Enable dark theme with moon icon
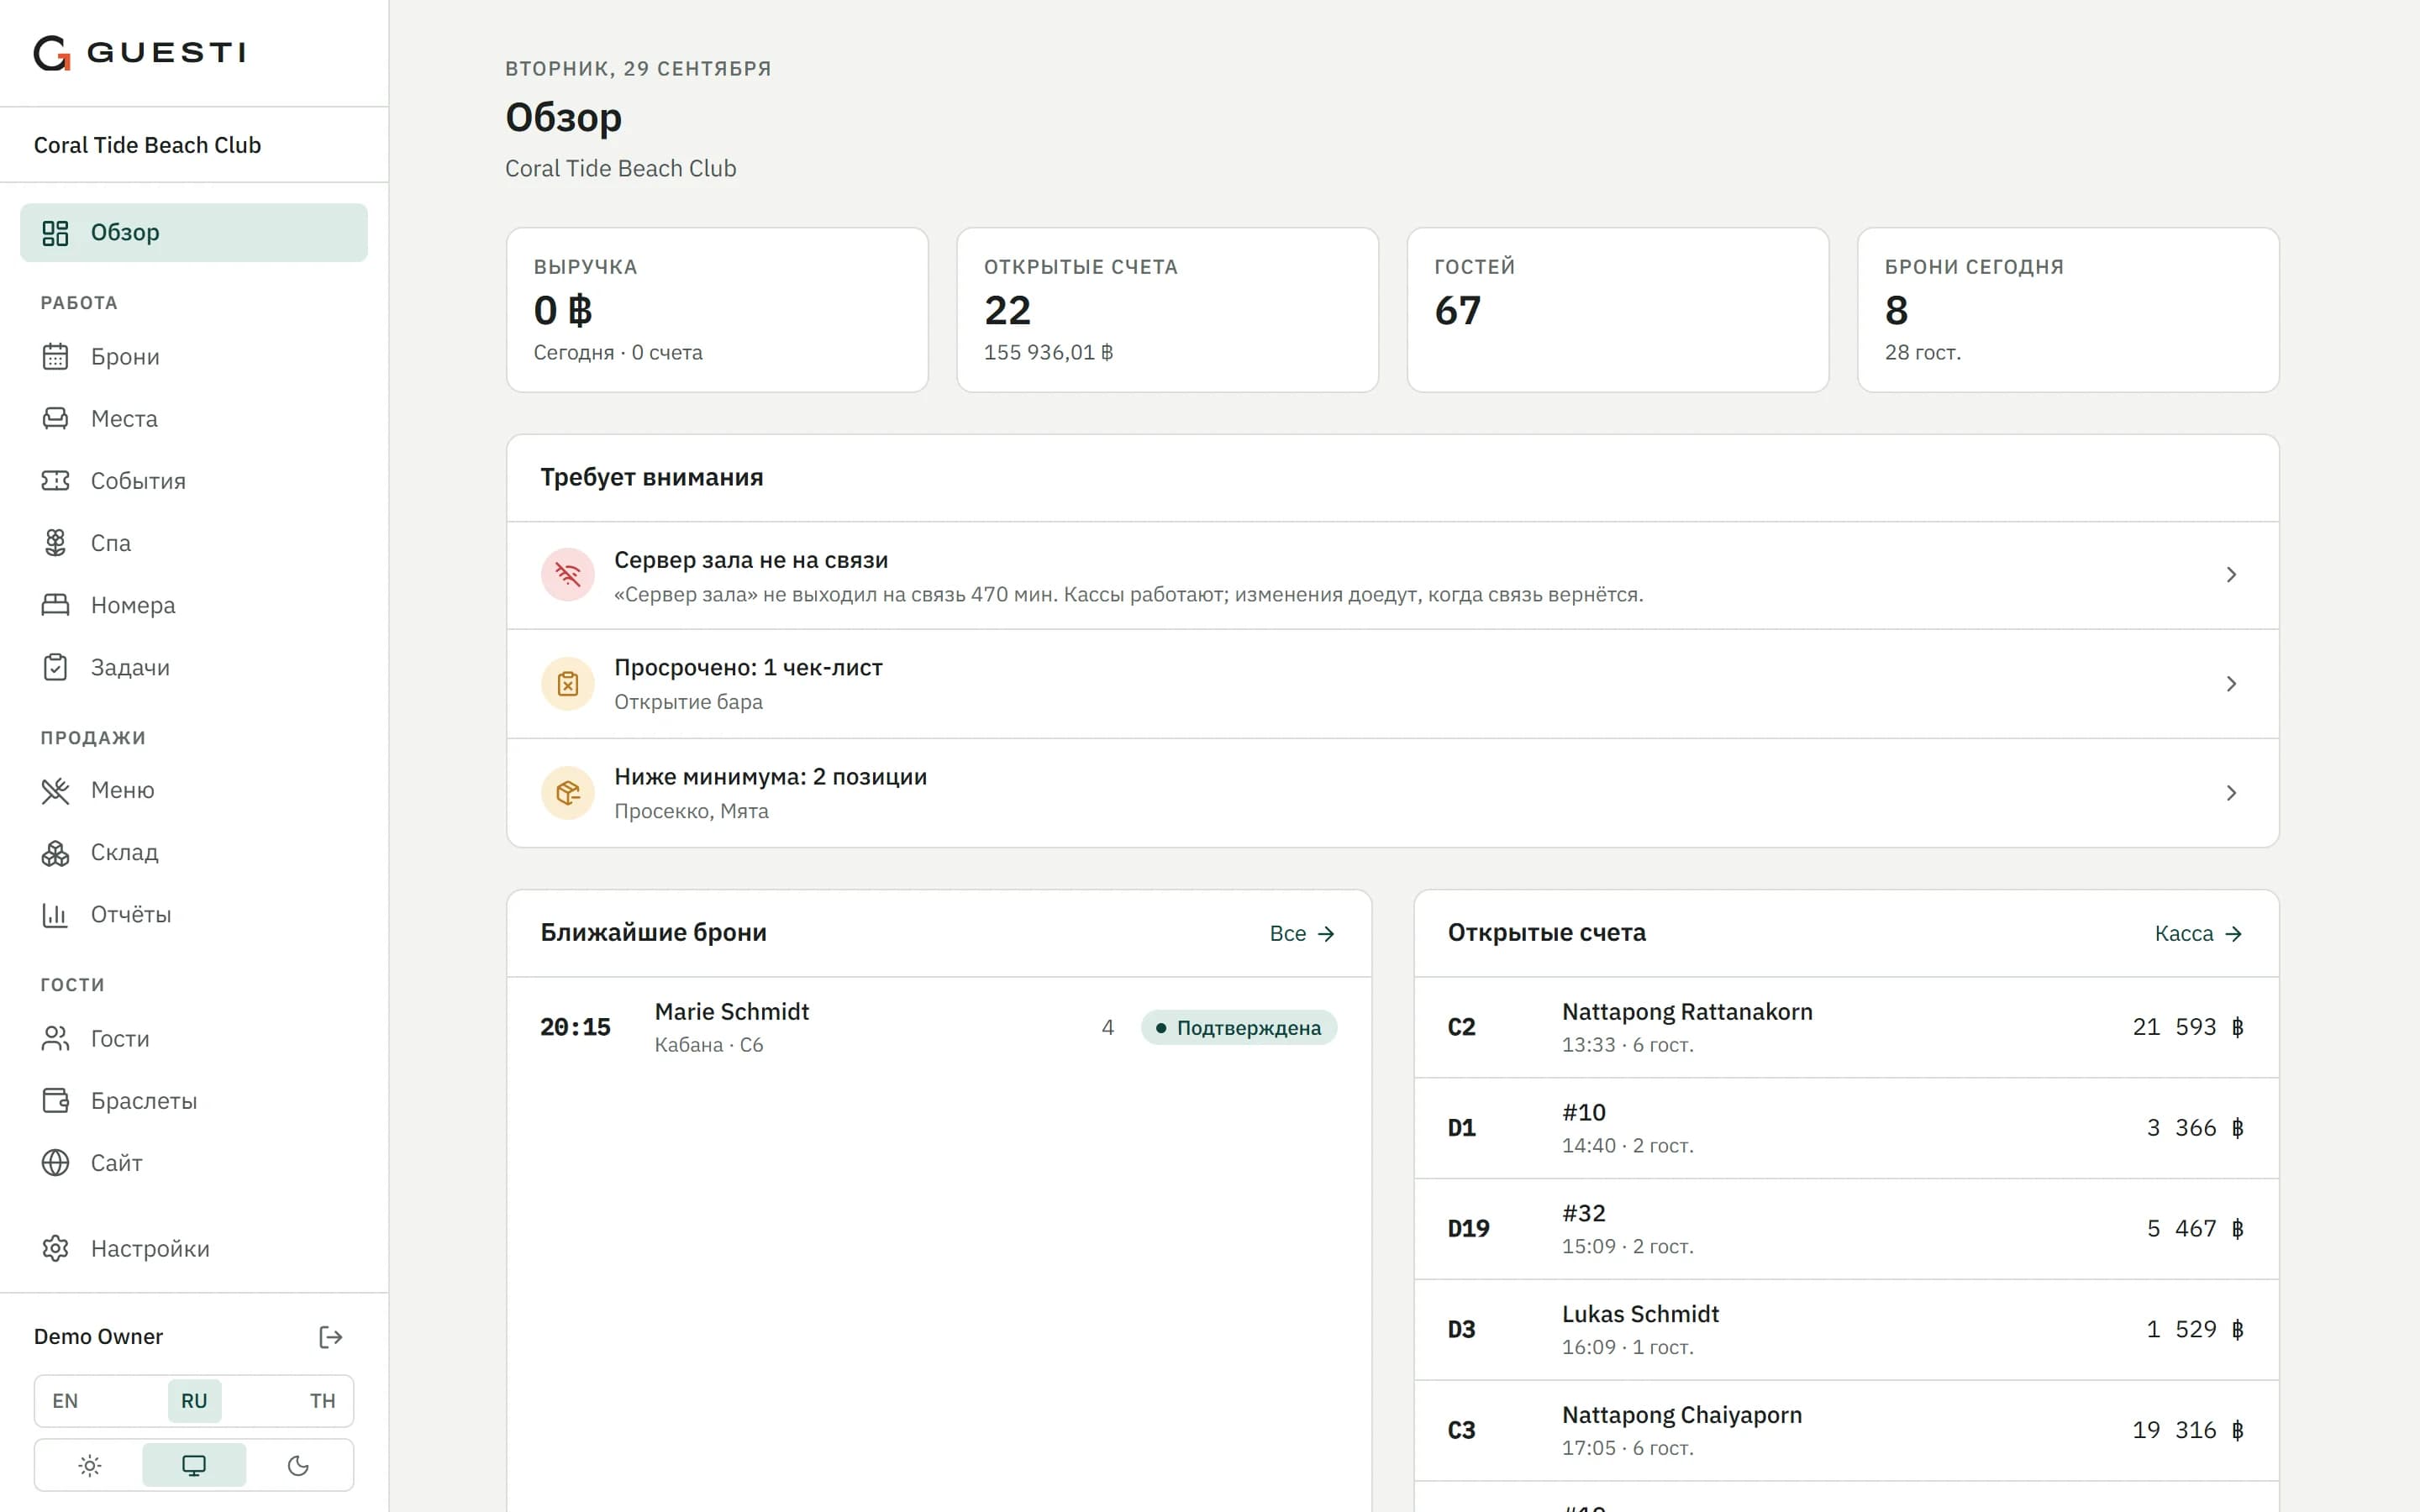This screenshot has width=2420, height=1512. tap(298, 1466)
